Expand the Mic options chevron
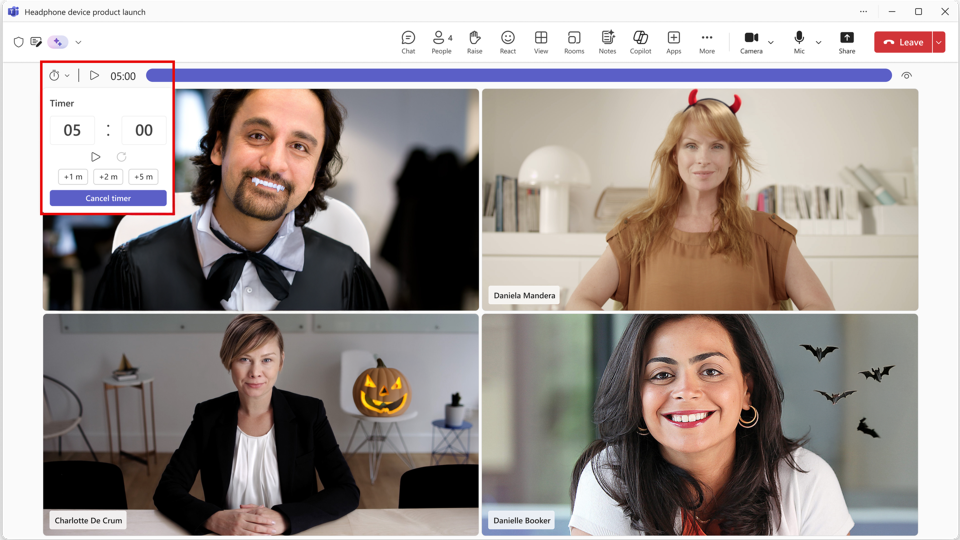Viewport: 960px width, 540px height. coord(819,42)
